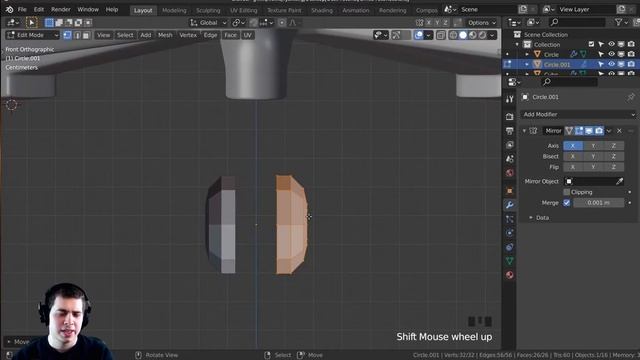
Task: Open the Output properties tab
Action: tap(509, 131)
